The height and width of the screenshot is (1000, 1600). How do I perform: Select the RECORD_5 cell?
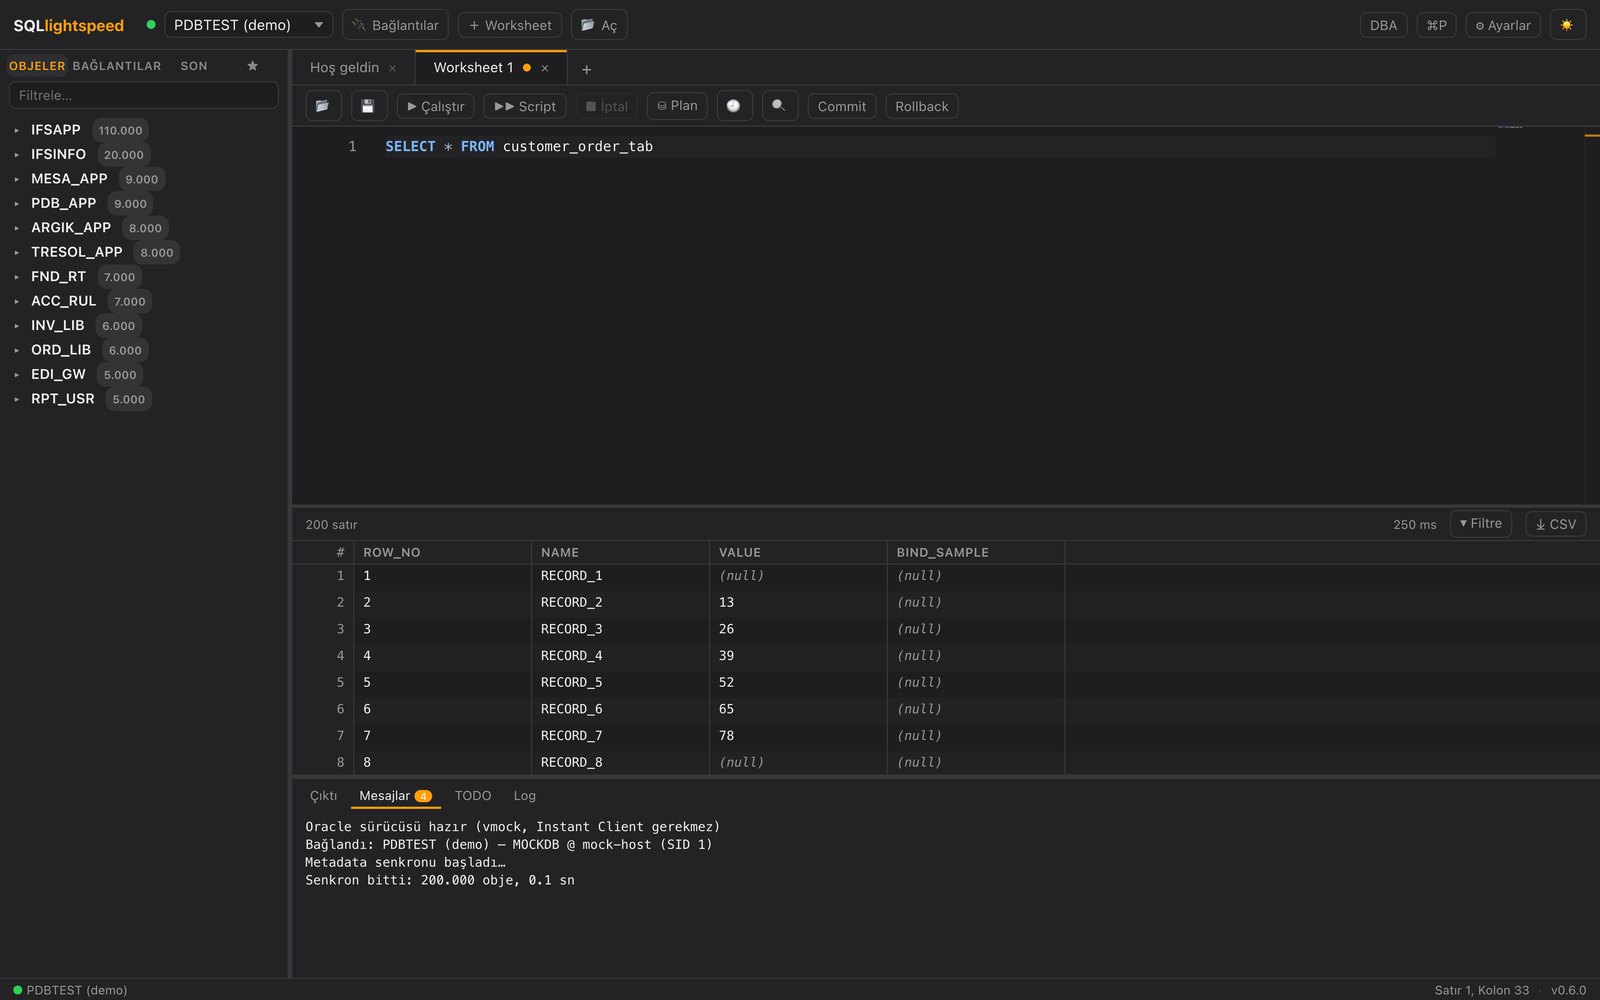point(620,683)
